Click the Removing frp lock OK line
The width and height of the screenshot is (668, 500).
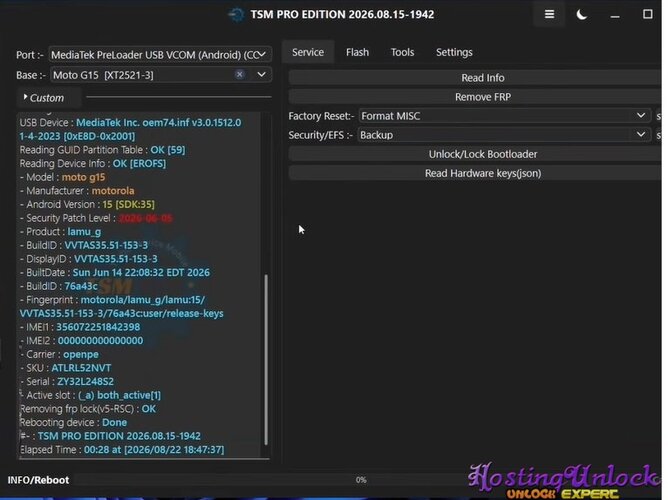tap(88, 409)
